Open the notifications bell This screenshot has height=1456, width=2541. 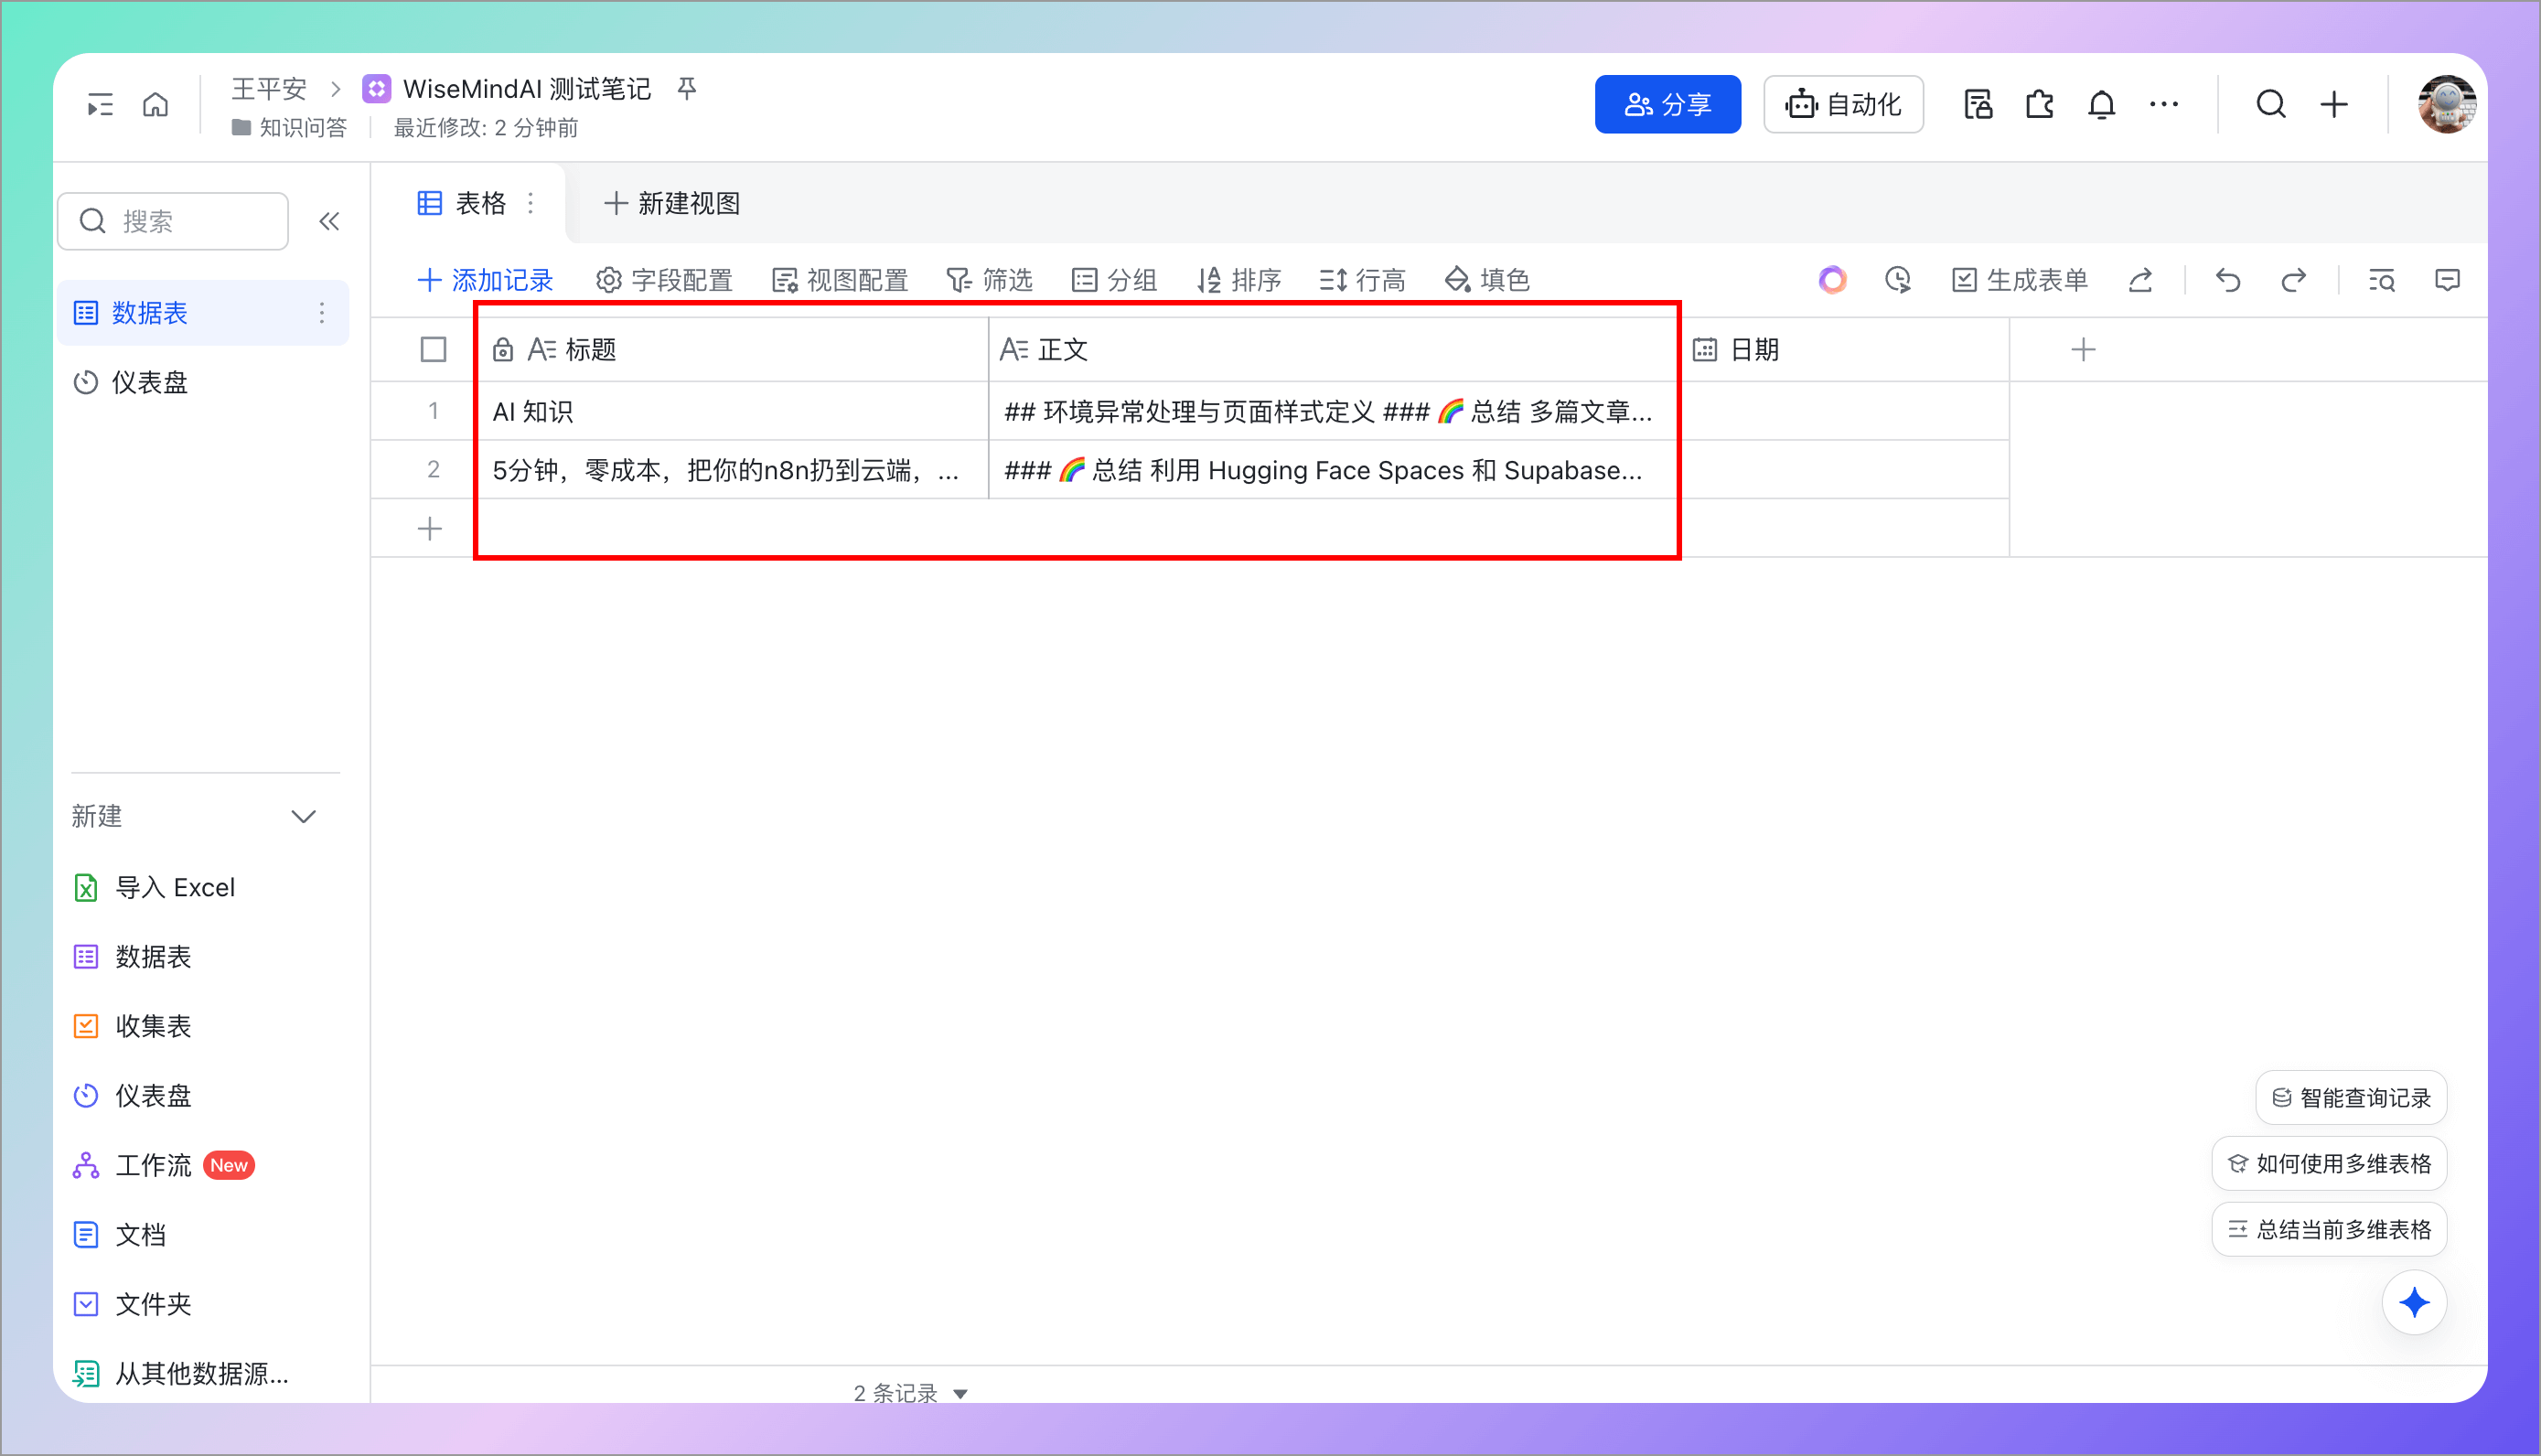point(2101,104)
